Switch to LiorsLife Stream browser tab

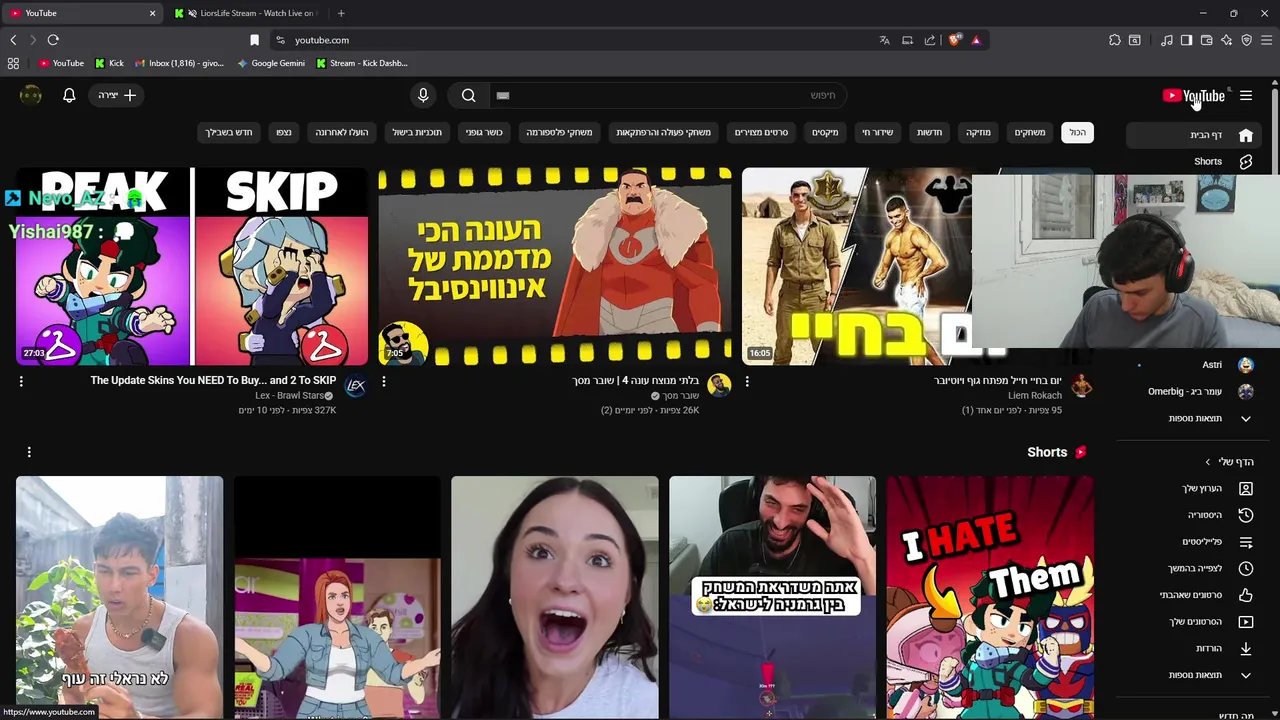click(247, 13)
